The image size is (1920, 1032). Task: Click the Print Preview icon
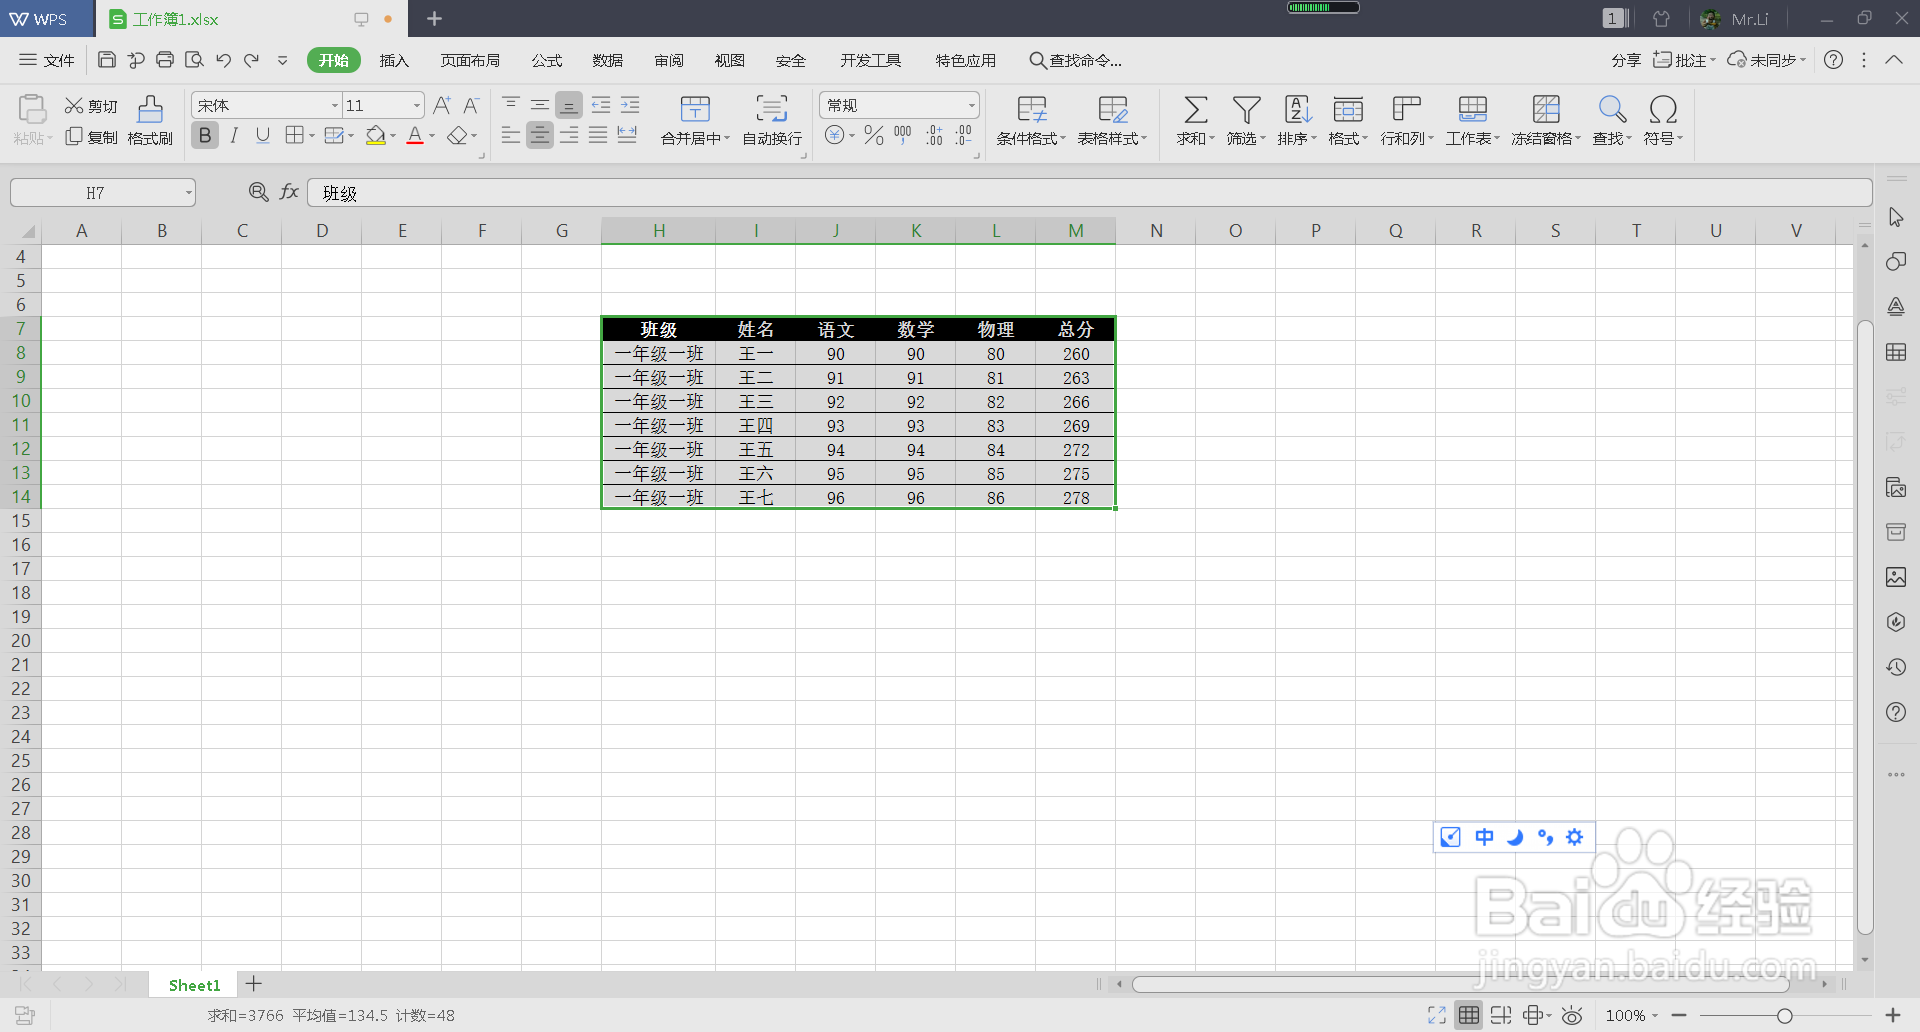point(194,60)
